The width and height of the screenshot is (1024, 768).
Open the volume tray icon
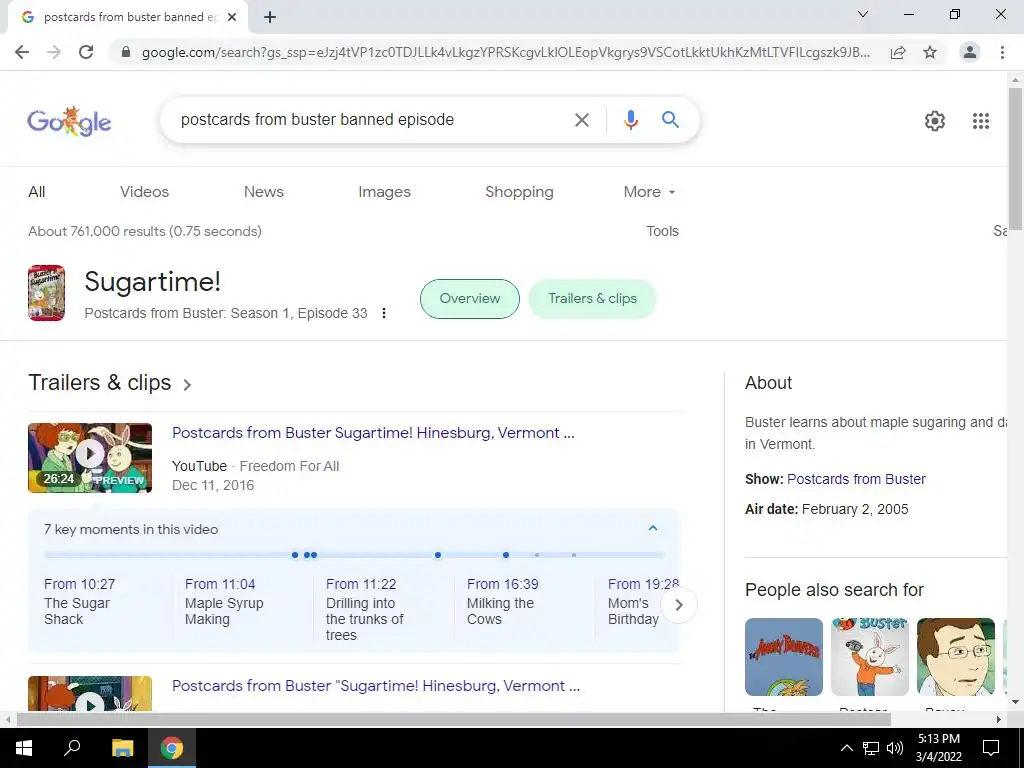tap(895, 748)
